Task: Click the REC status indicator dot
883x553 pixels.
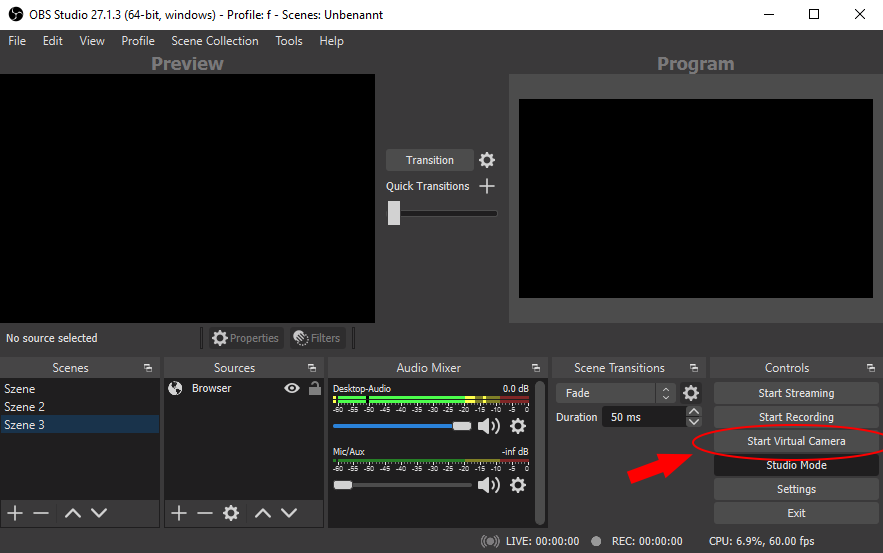Action: tap(596, 541)
